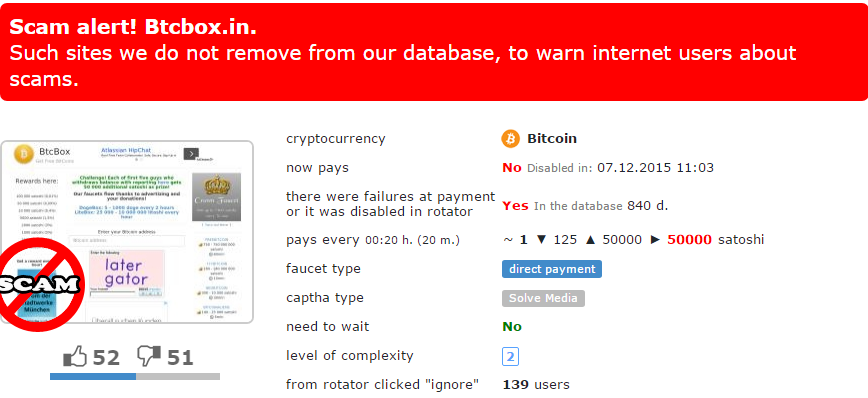Click the Scam alert Btcbox.in heading
Image resolution: width=868 pixels, height=398 pixels.
coord(133,27)
